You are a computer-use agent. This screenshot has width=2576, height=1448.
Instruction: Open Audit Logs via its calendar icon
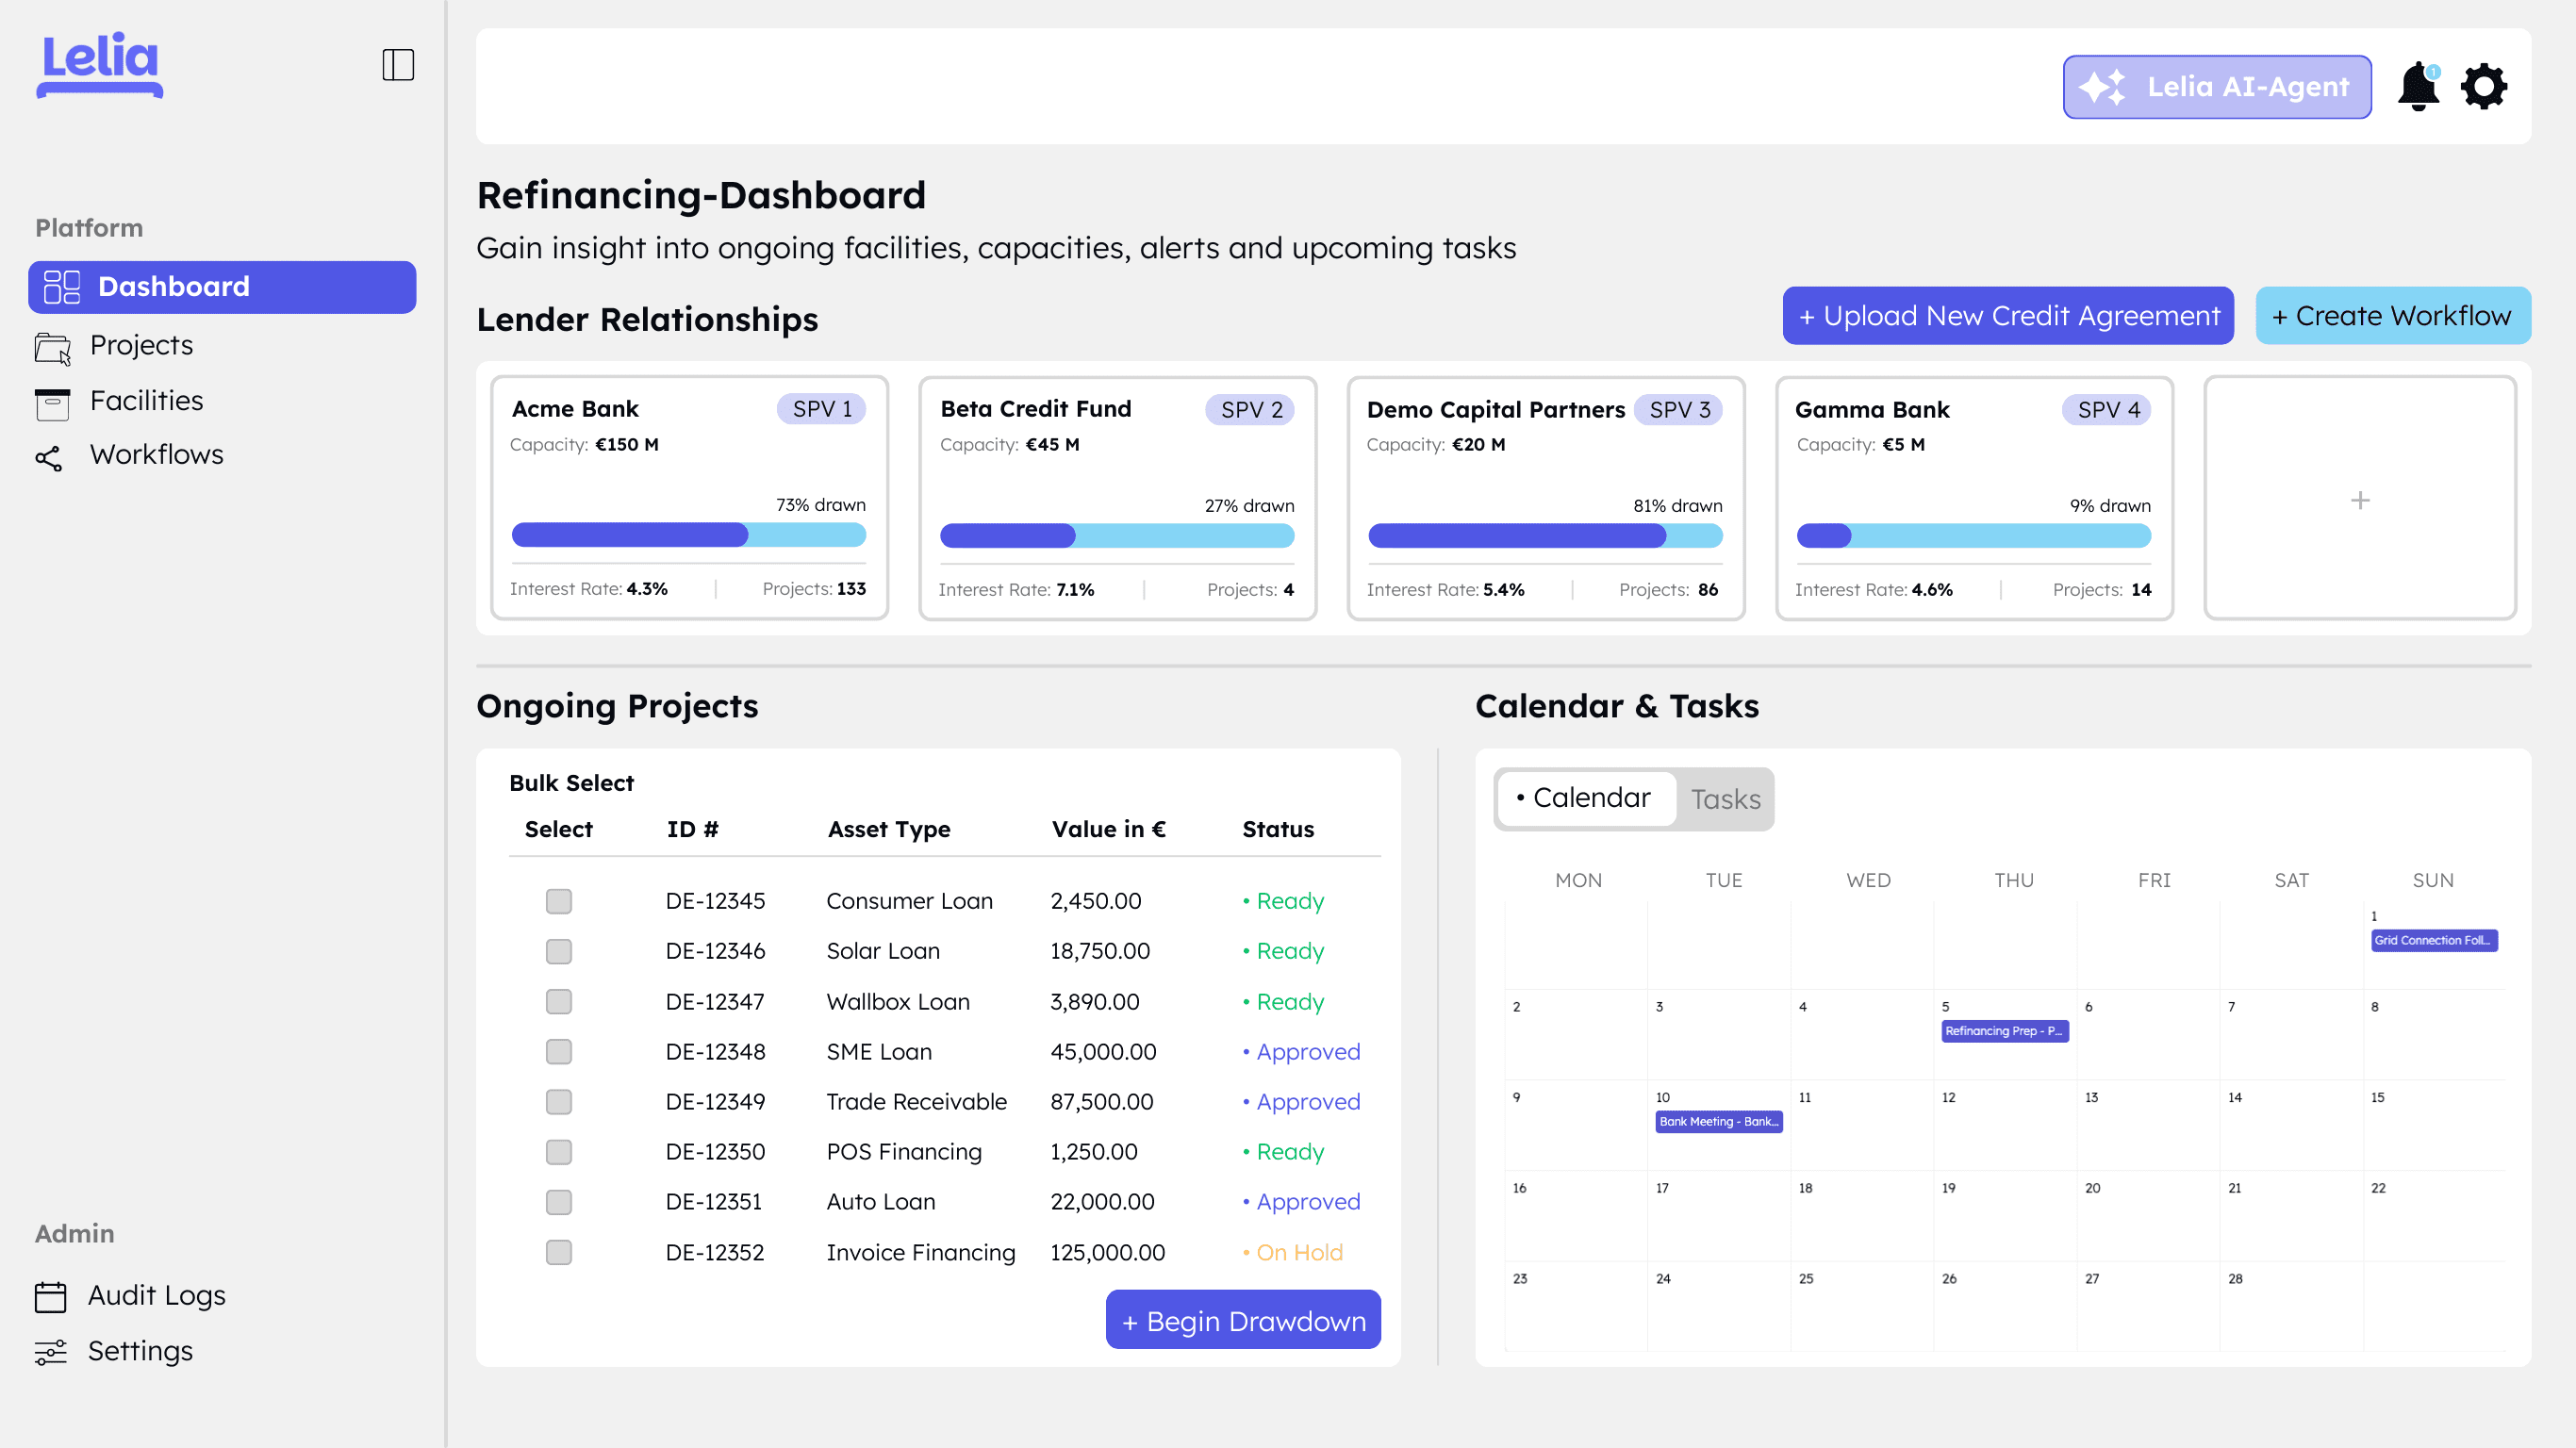(x=51, y=1295)
